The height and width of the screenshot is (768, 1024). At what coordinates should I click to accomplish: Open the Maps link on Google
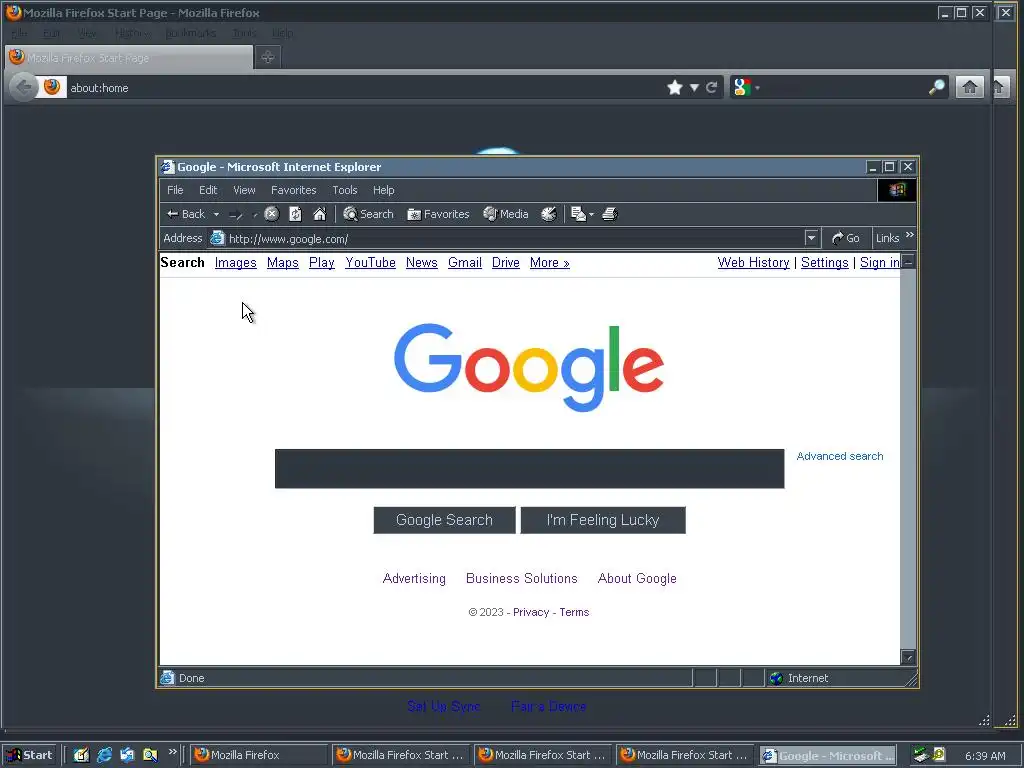click(x=283, y=263)
